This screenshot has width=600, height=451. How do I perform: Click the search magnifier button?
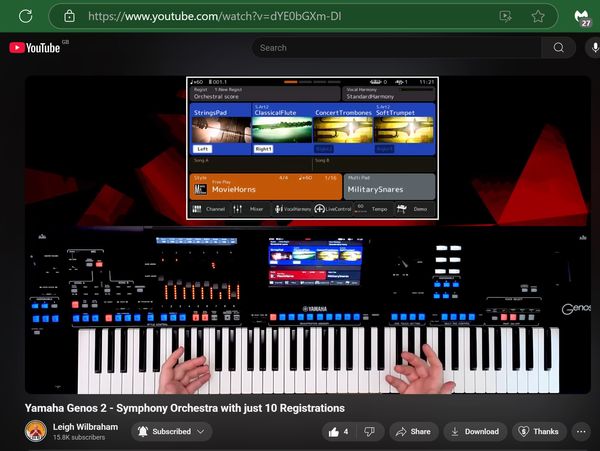click(x=559, y=47)
